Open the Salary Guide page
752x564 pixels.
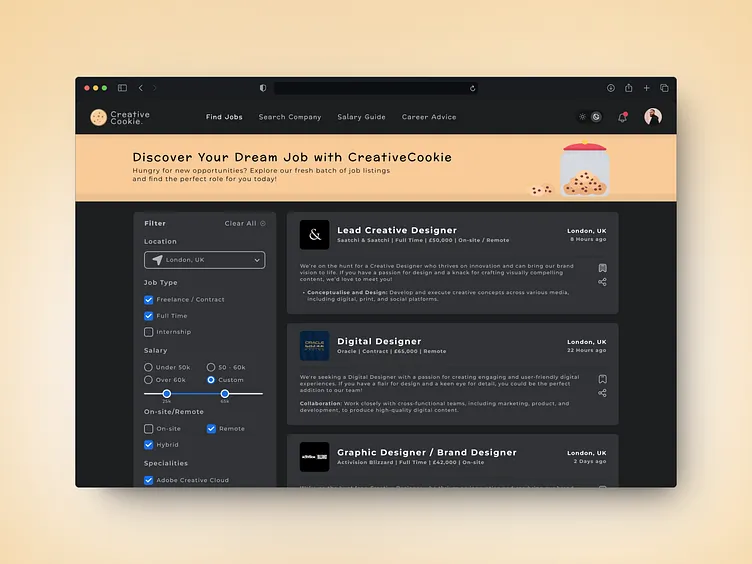click(x=361, y=117)
